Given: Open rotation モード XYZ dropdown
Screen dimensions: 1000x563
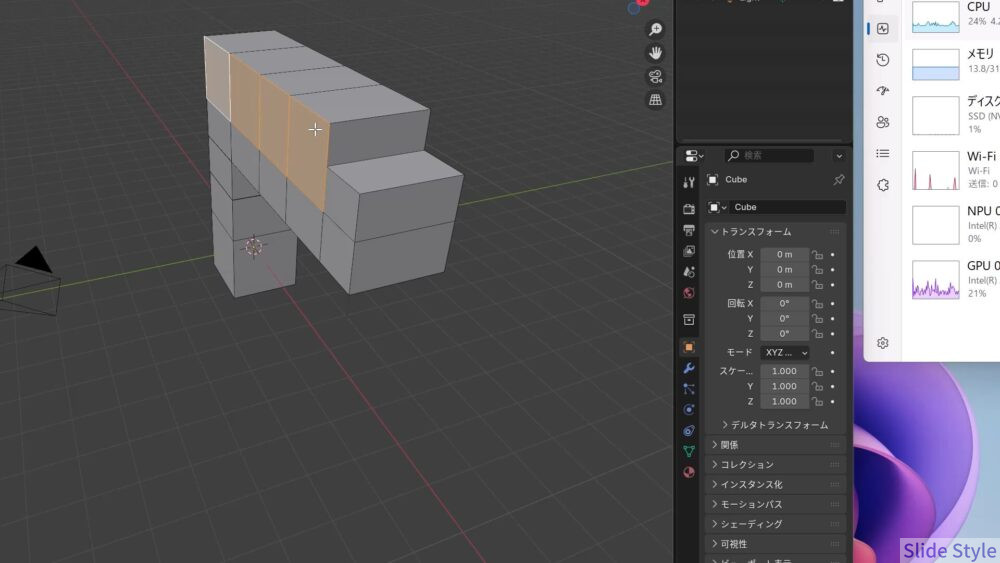Looking at the screenshot, I should pyautogui.click(x=784, y=353).
